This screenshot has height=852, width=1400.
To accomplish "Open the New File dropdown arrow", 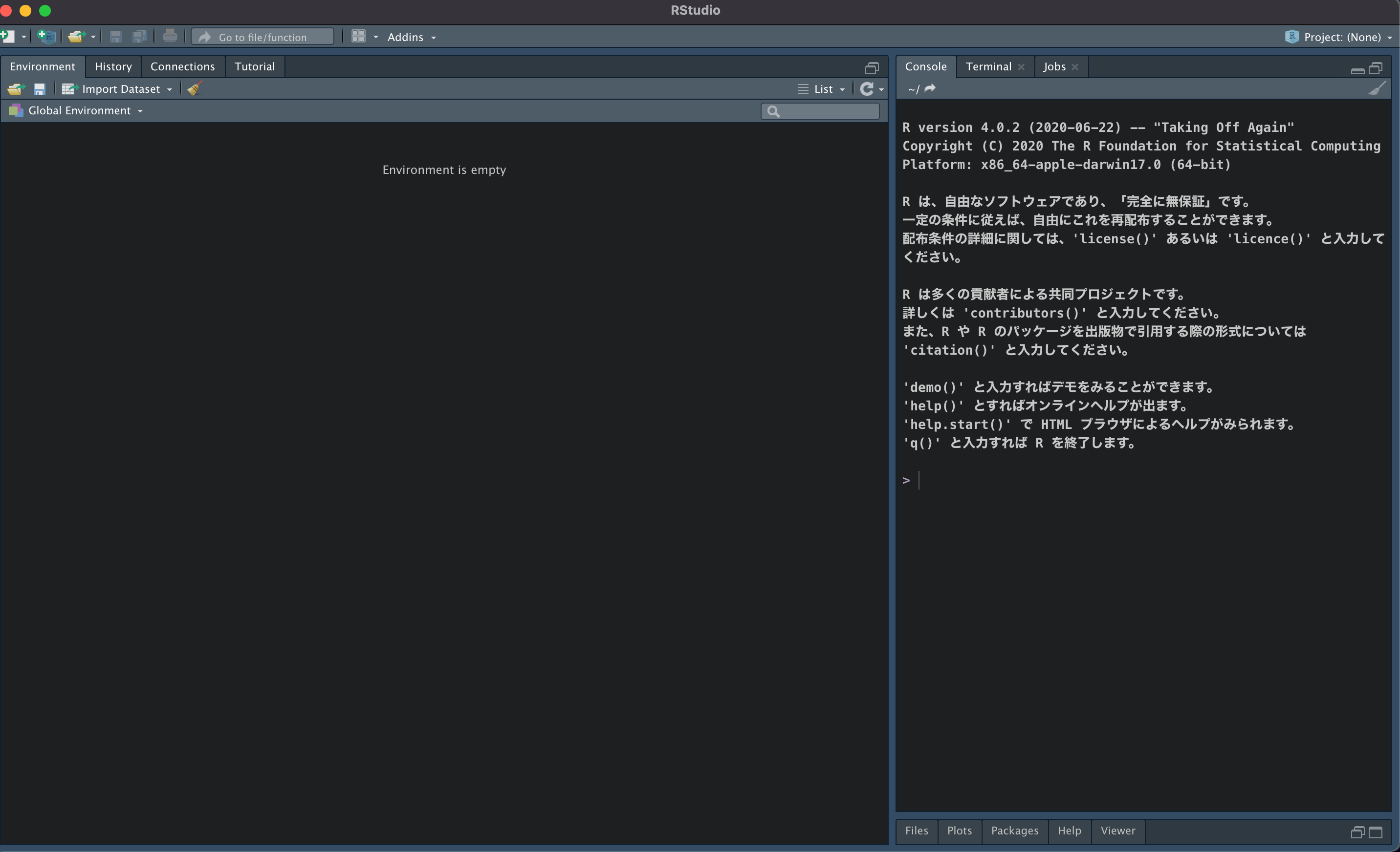I will coord(24,37).
